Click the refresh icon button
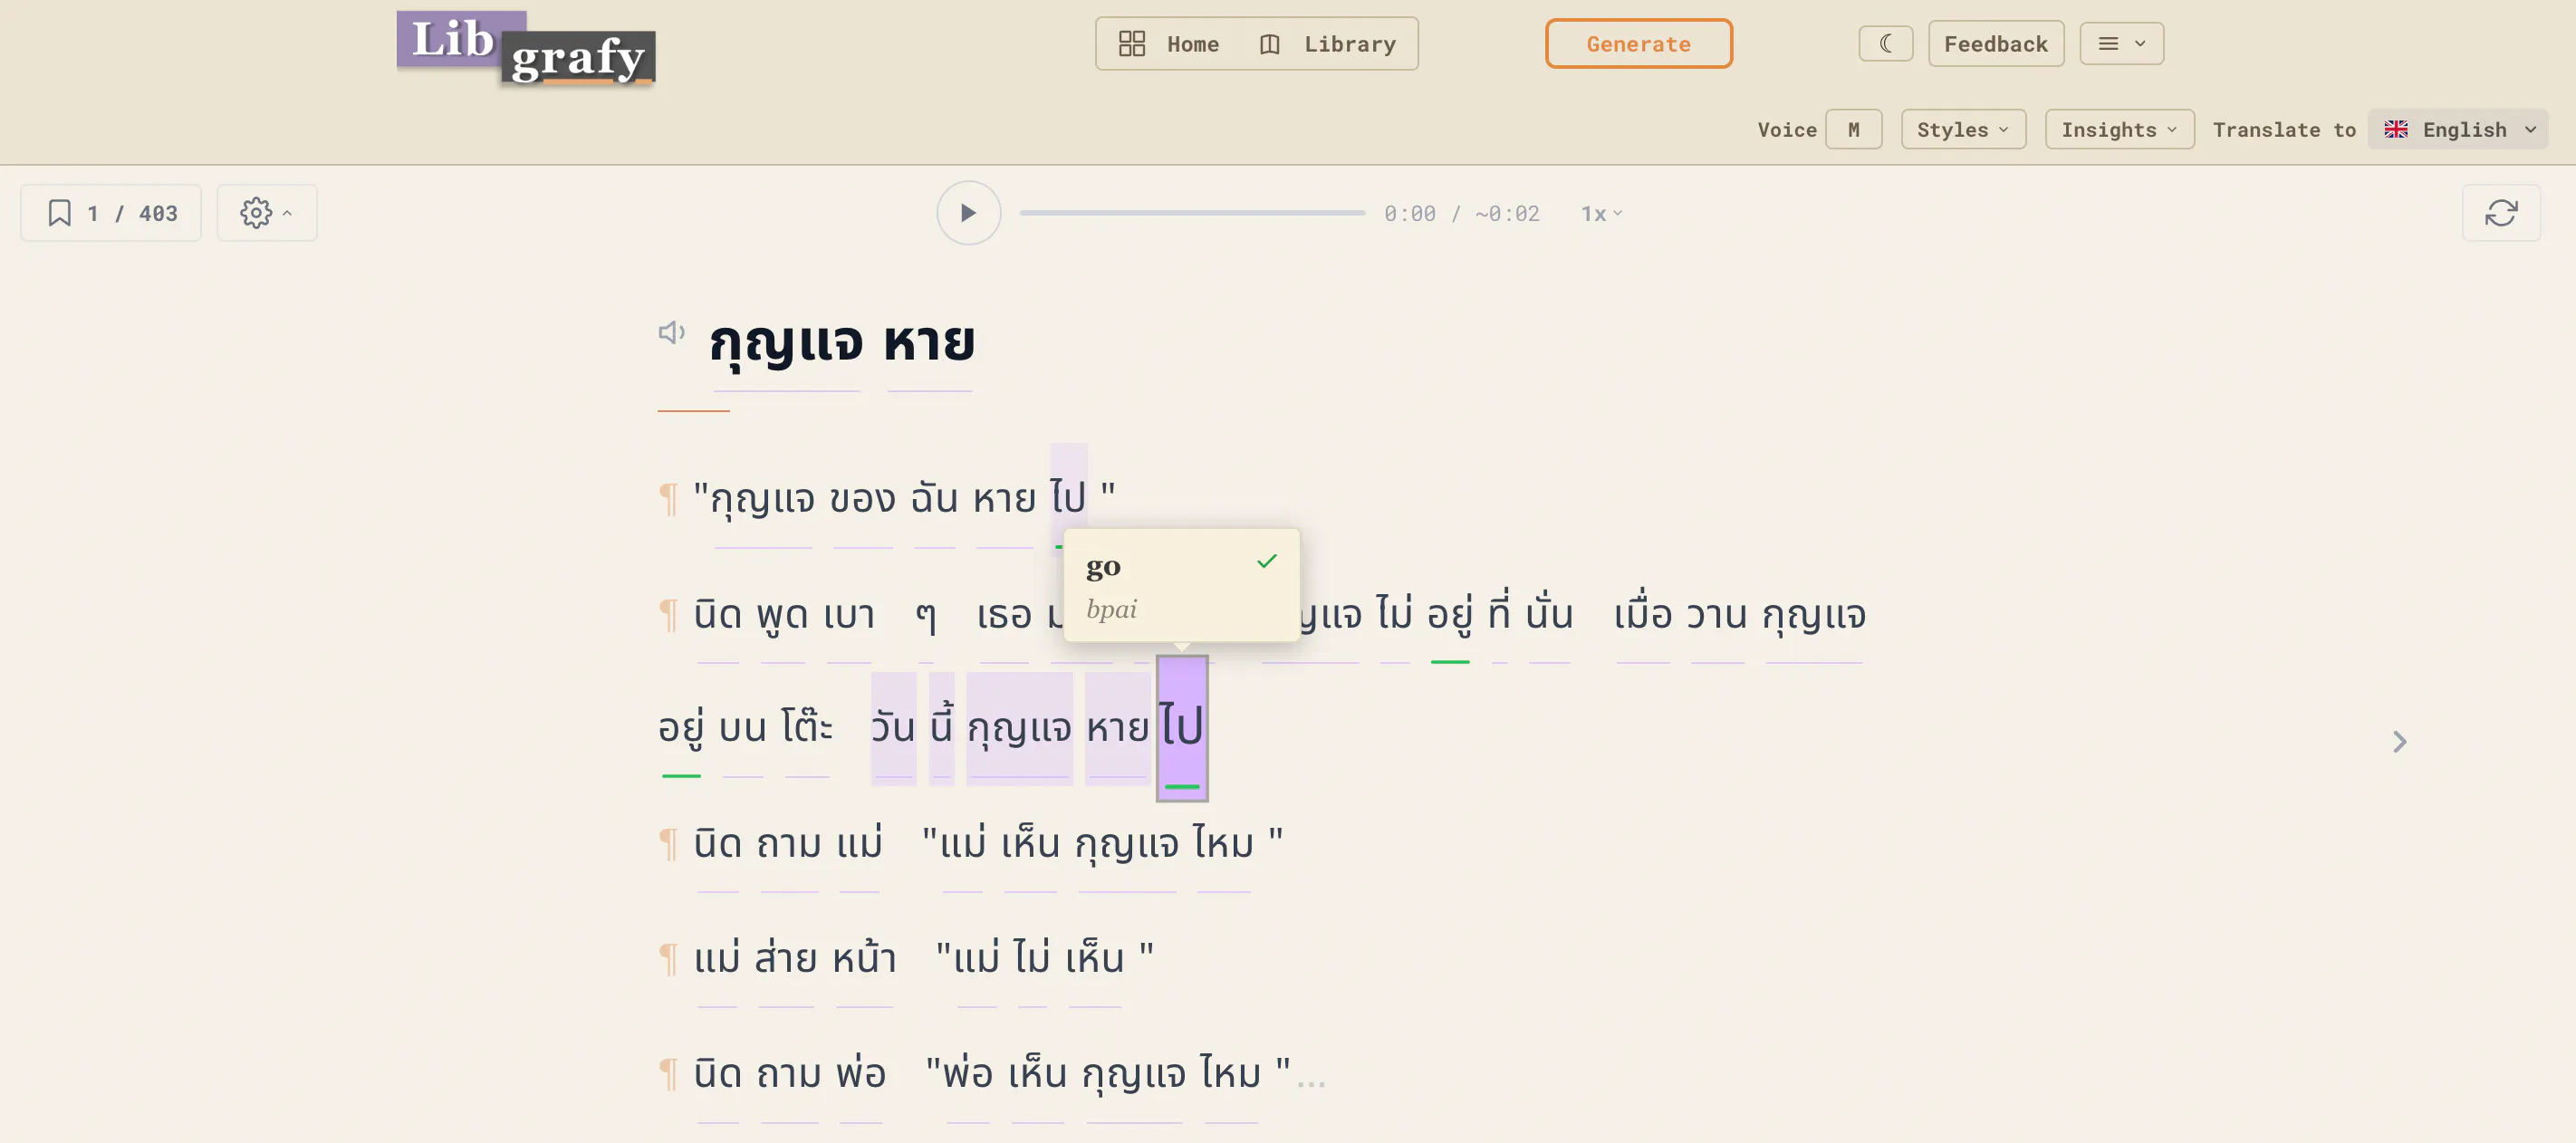 coord(2500,213)
